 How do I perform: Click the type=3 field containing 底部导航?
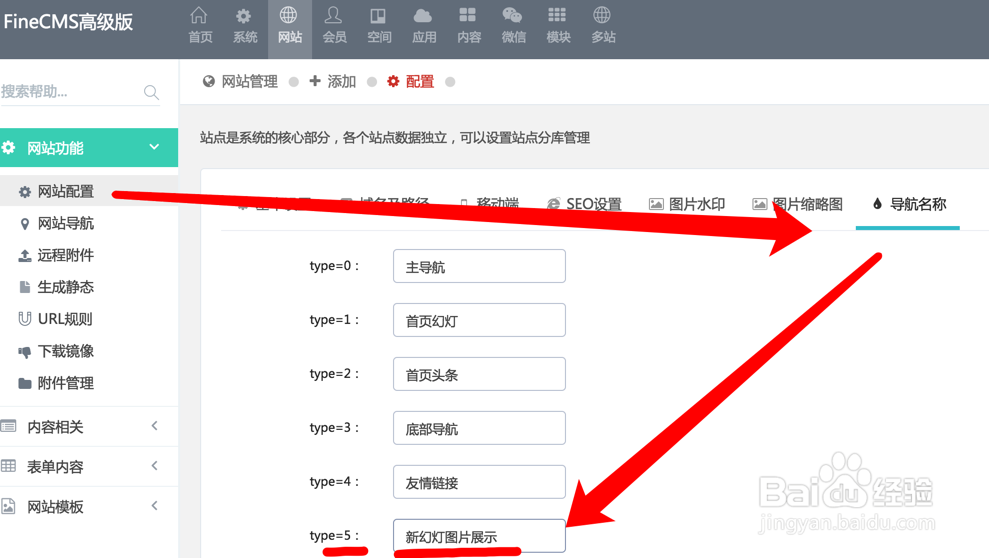point(479,428)
